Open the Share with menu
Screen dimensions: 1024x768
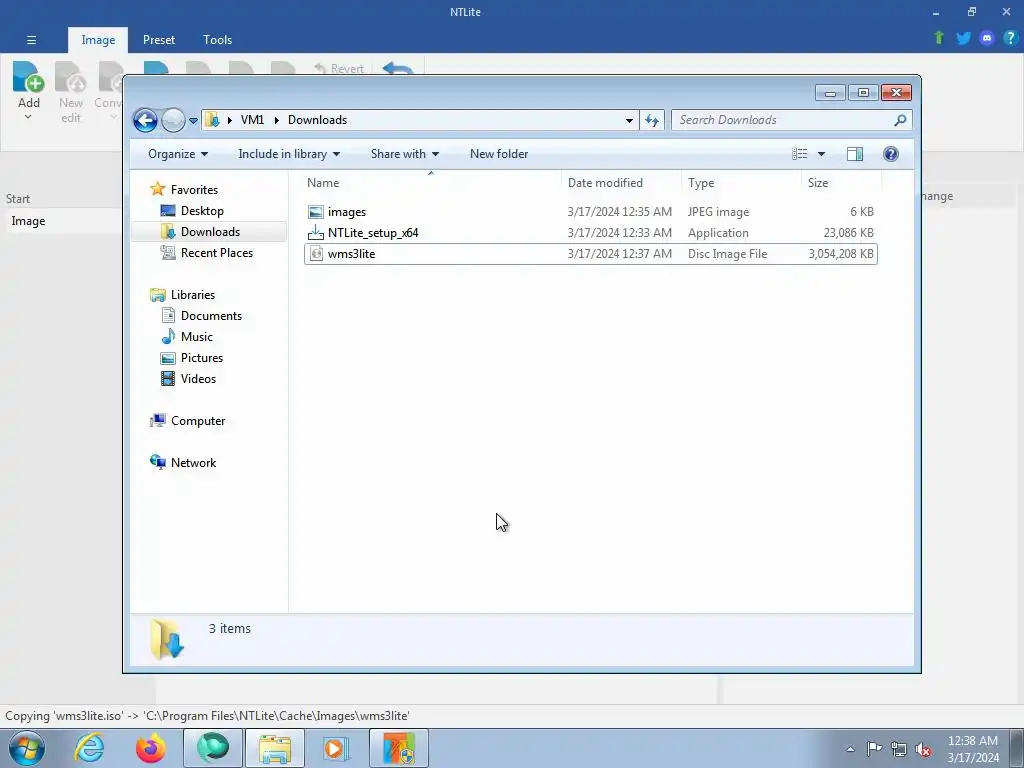click(405, 154)
